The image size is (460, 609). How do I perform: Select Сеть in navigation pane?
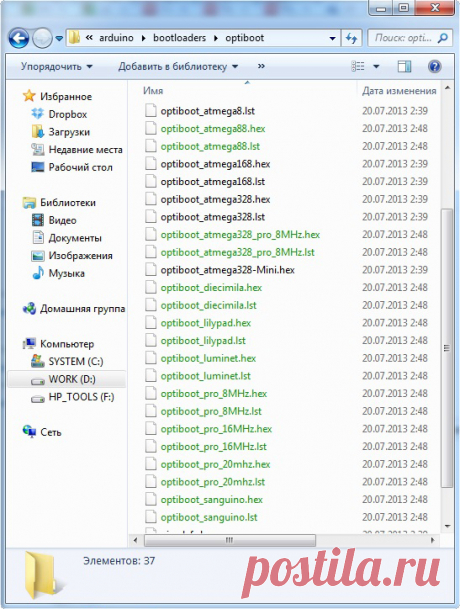tap(51, 432)
